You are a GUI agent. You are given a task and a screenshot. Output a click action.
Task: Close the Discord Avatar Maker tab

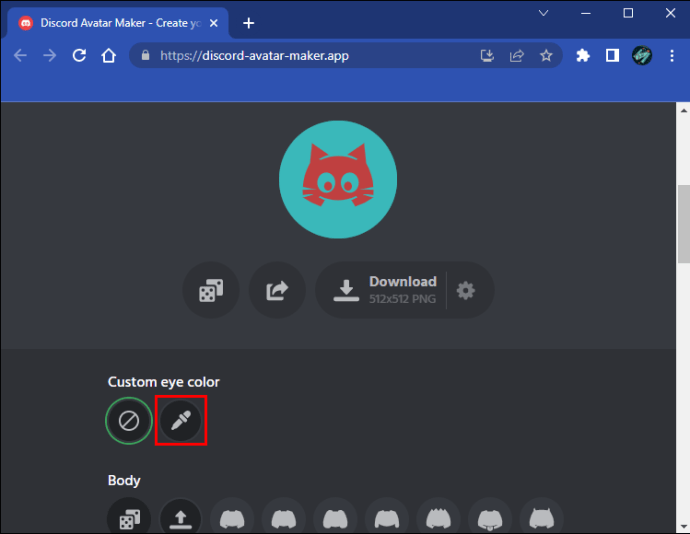tap(214, 23)
